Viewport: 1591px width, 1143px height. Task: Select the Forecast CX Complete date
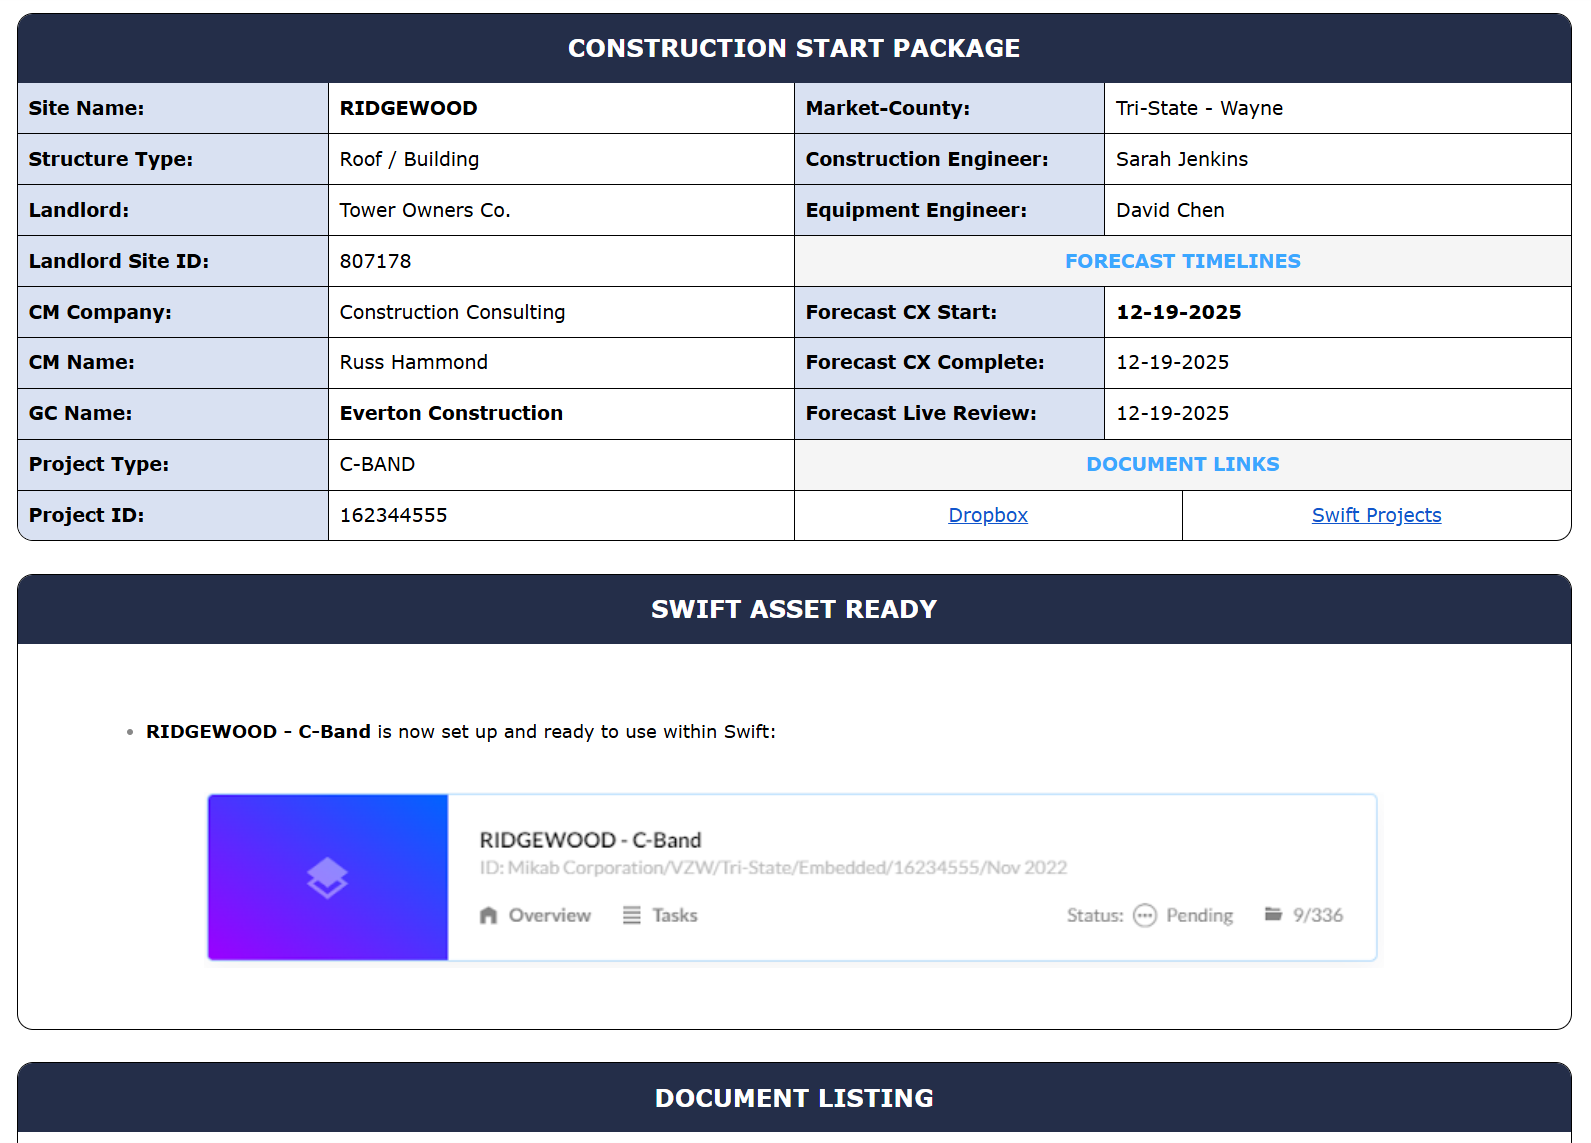click(x=1172, y=362)
